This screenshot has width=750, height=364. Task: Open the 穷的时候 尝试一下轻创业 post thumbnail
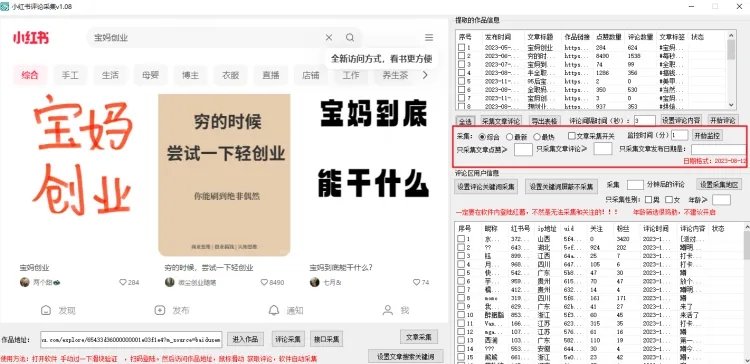[x=224, y=175]
